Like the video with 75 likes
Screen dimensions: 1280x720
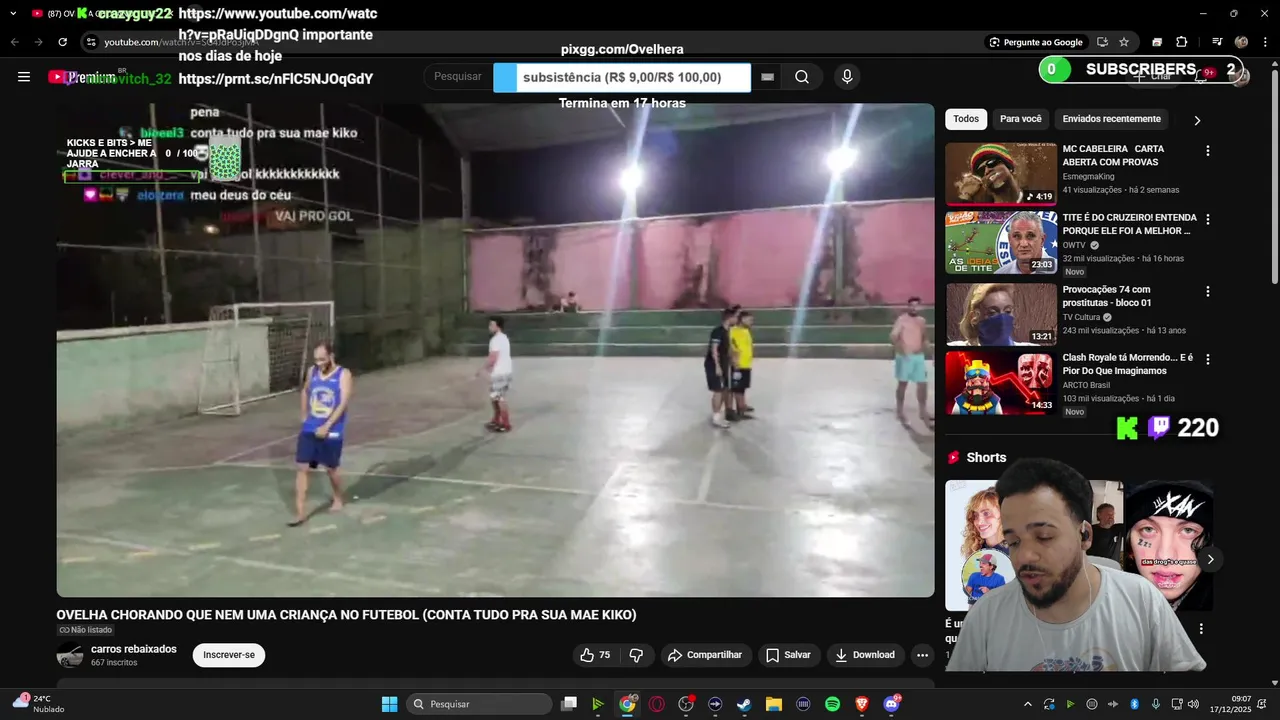coord(595,655)
